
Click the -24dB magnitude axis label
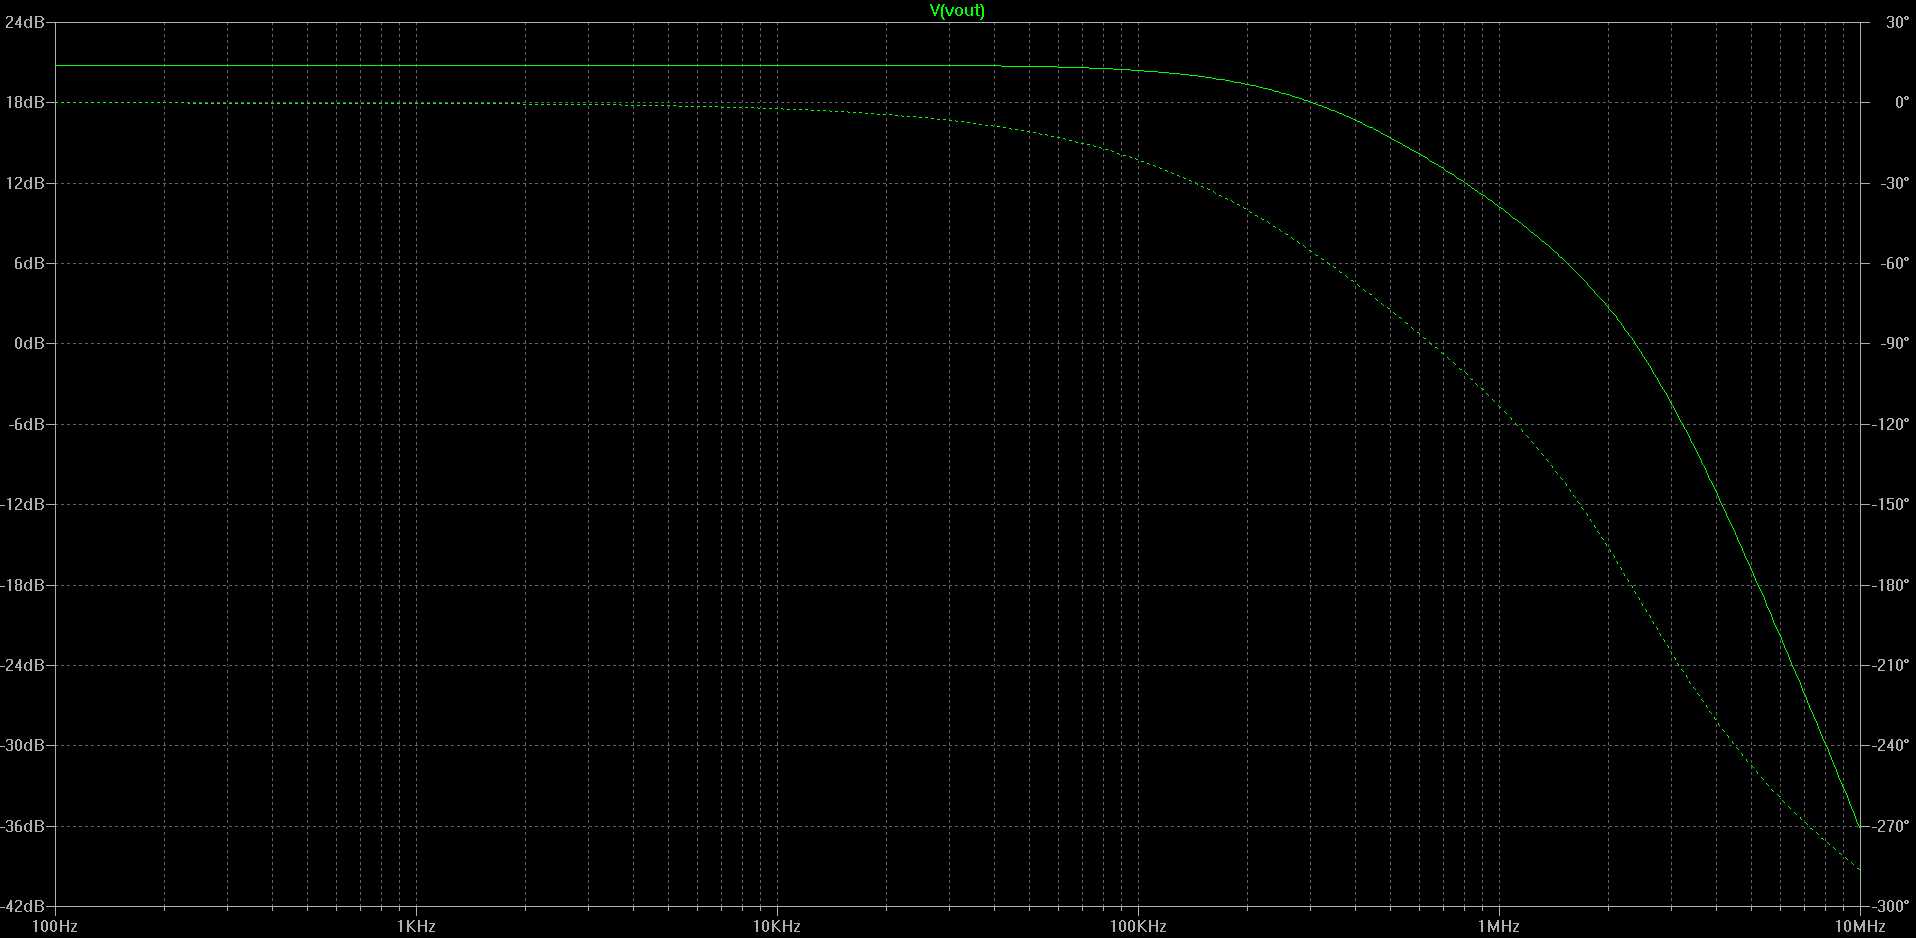[x=23, y=665]
